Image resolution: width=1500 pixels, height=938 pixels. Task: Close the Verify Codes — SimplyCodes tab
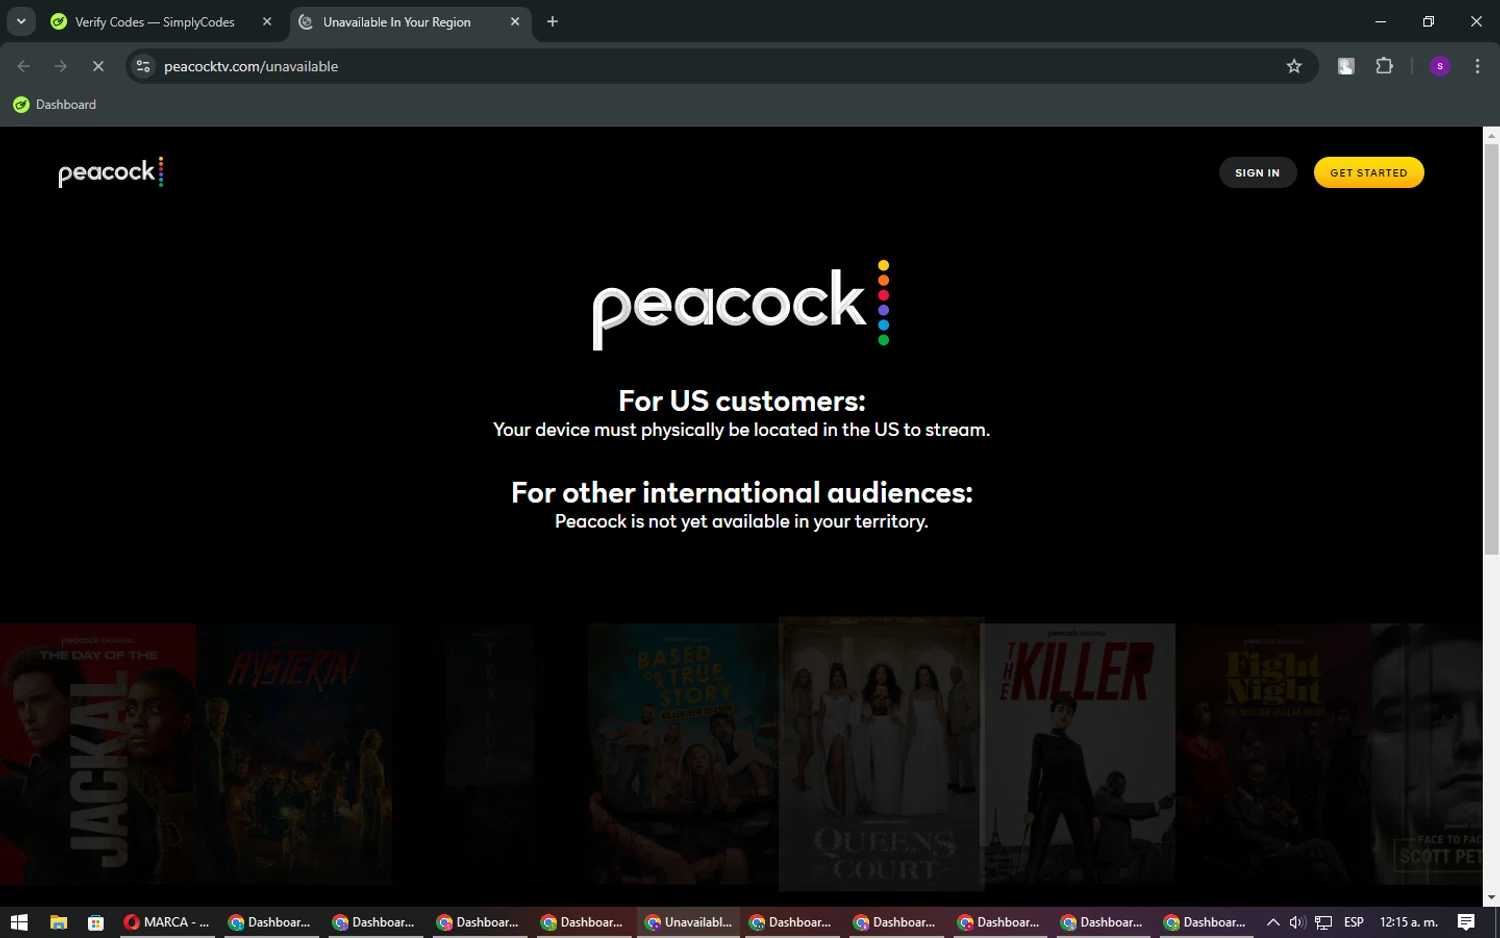tap(267, 22)
